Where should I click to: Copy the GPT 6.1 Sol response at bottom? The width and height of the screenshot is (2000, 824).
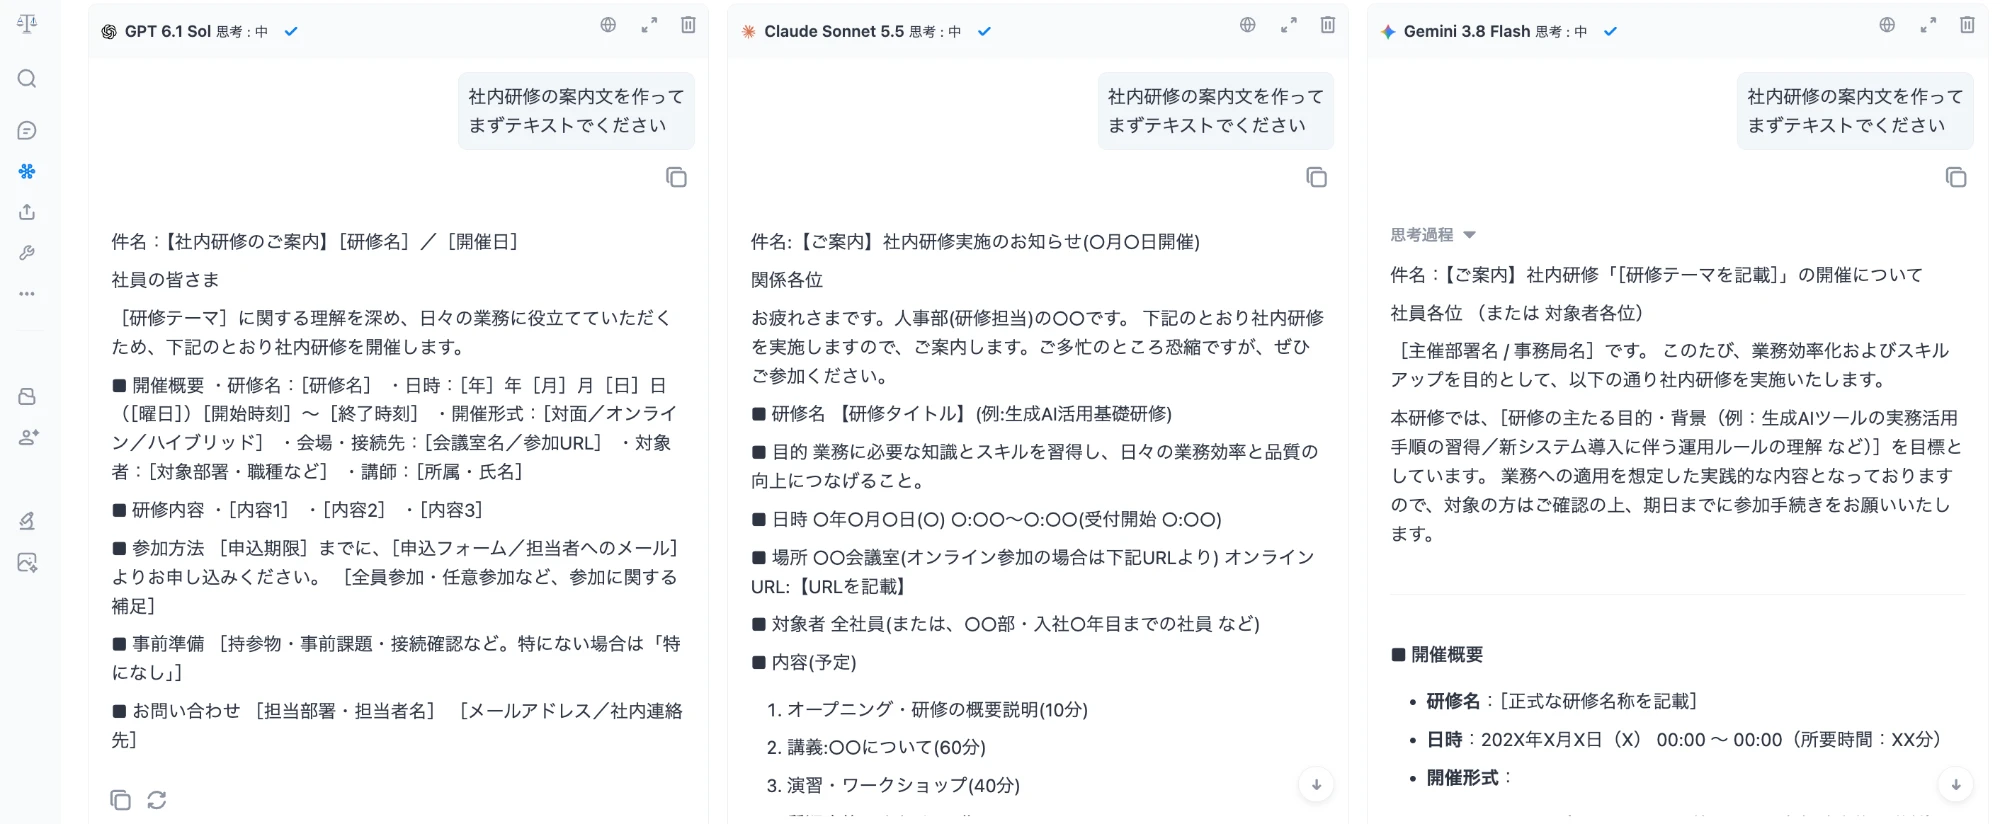[x=120, y=799]
